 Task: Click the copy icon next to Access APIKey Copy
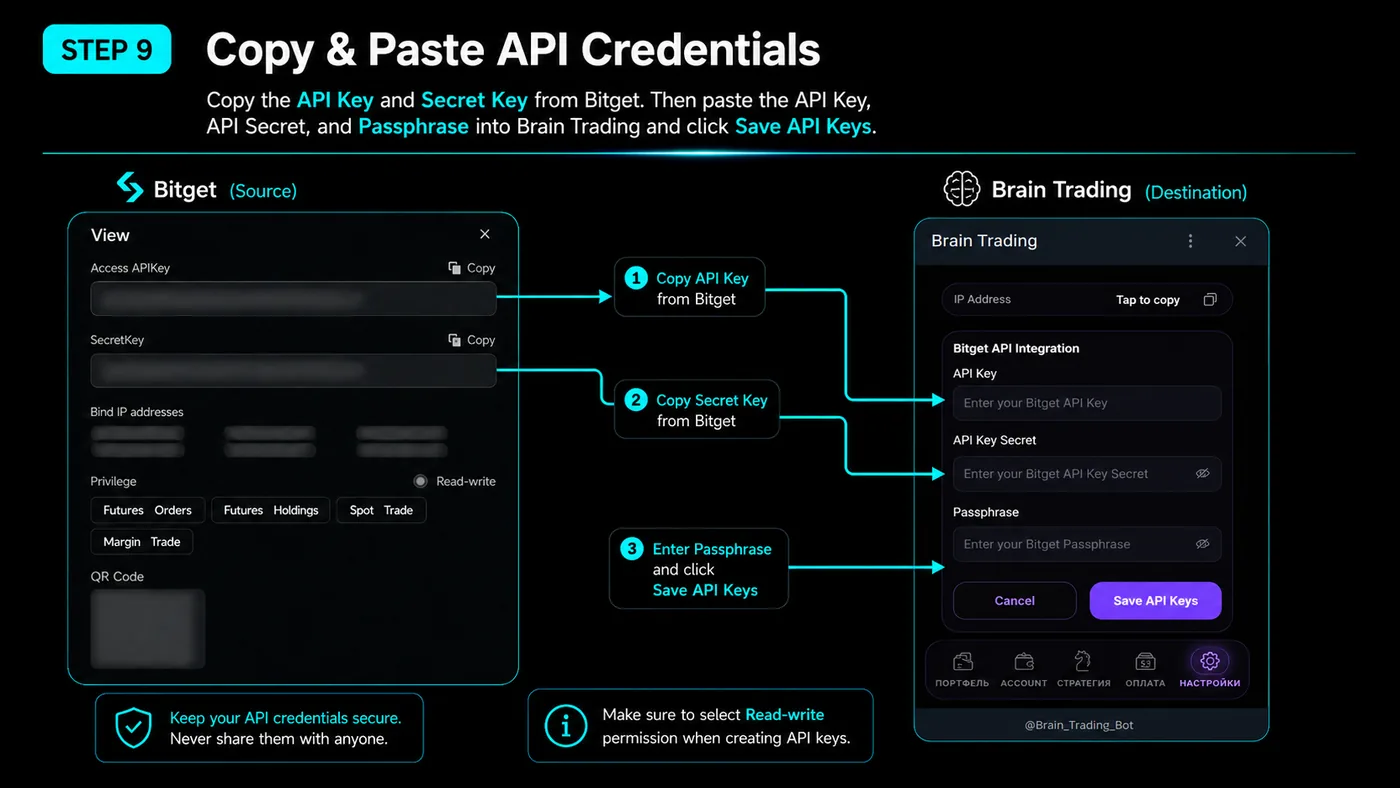point(454,268)
